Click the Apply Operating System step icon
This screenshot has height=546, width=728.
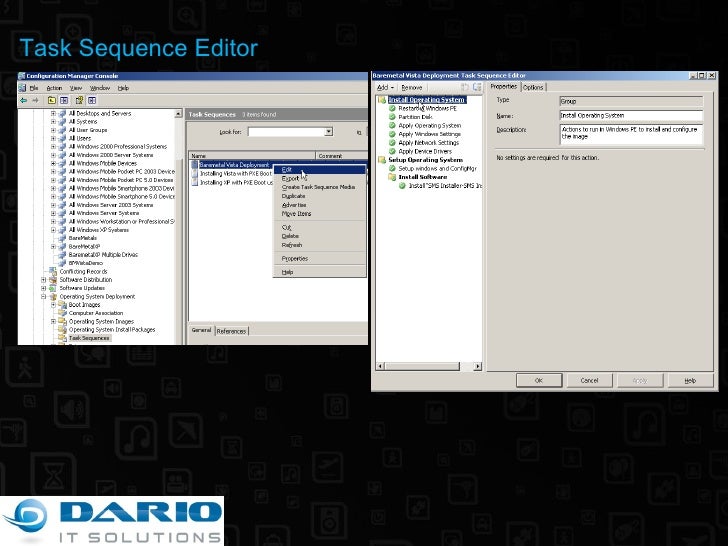(393, 126)
